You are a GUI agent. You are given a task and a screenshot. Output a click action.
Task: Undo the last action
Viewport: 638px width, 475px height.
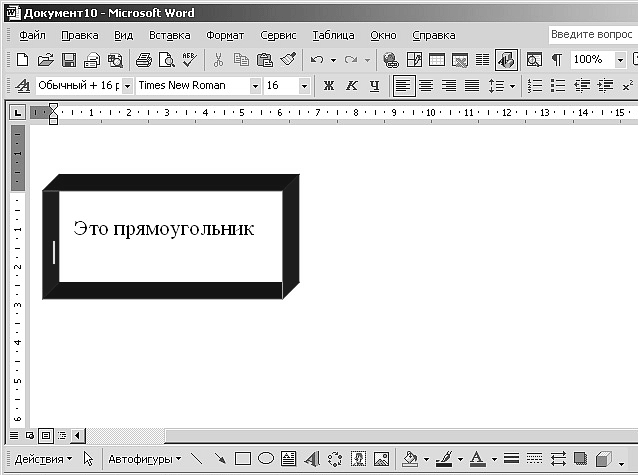coord(317,60)
